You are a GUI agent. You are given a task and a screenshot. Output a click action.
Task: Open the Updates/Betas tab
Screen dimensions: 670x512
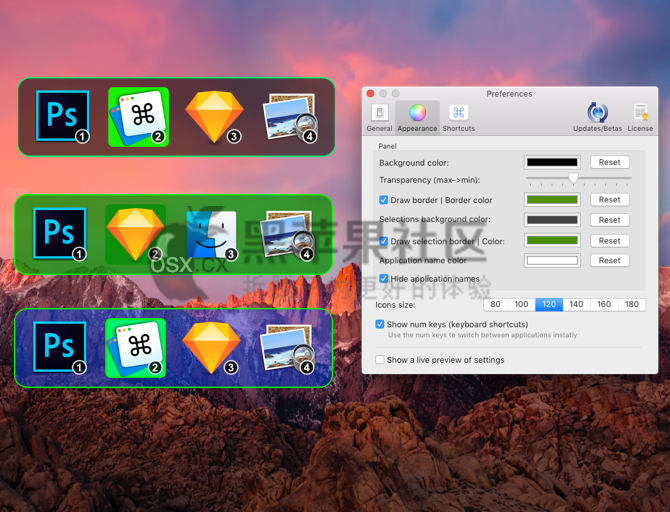[597, 118]
